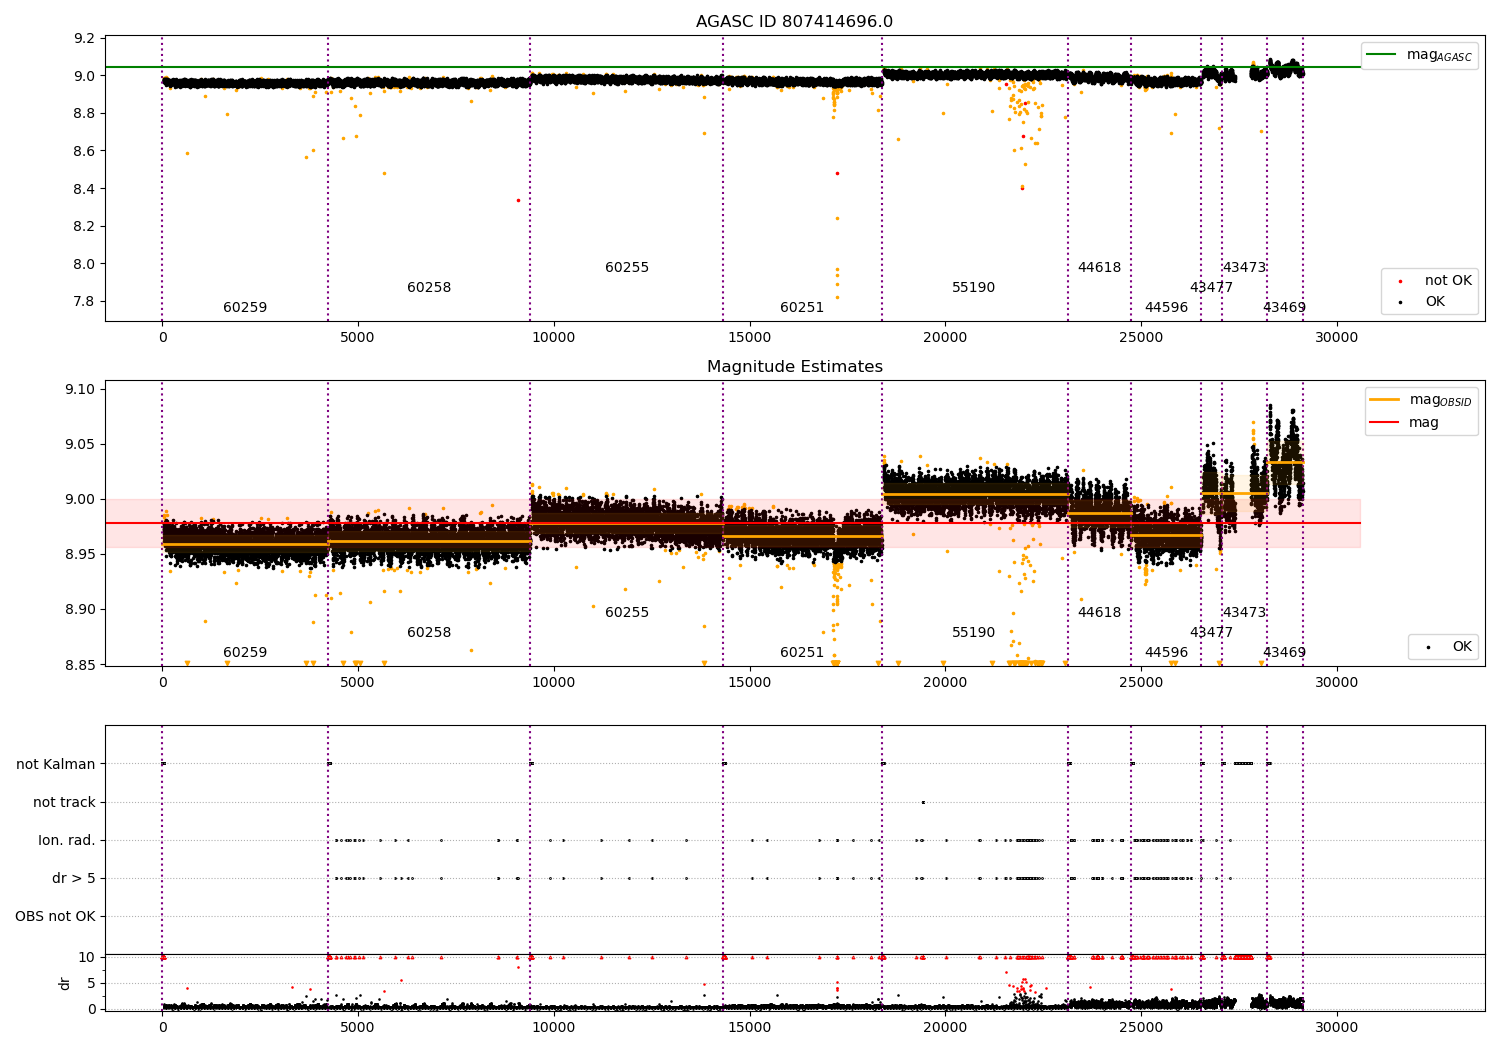1500x1050 pixels.
Task: Click the 44596 label in Magnitude Estimates plot
Action: (1166, 653)
